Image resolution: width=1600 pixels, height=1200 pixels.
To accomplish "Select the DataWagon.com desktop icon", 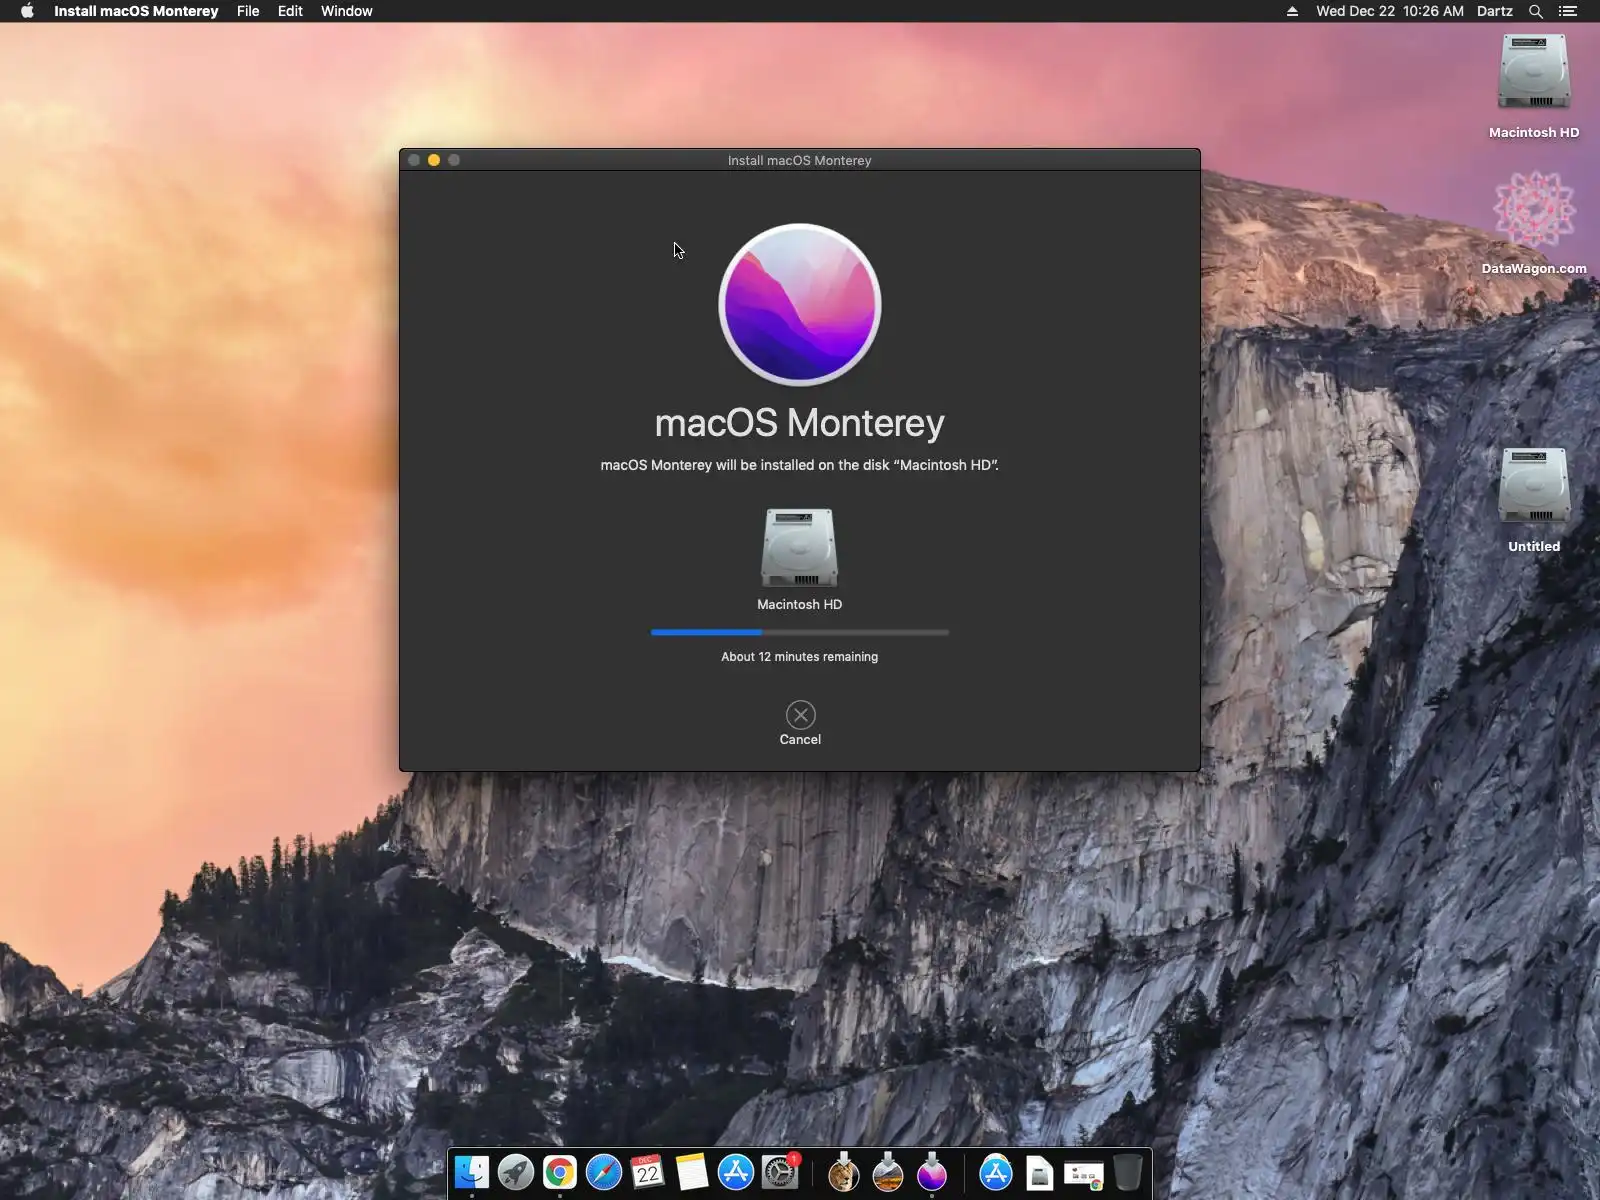I will click(1534, 208).
